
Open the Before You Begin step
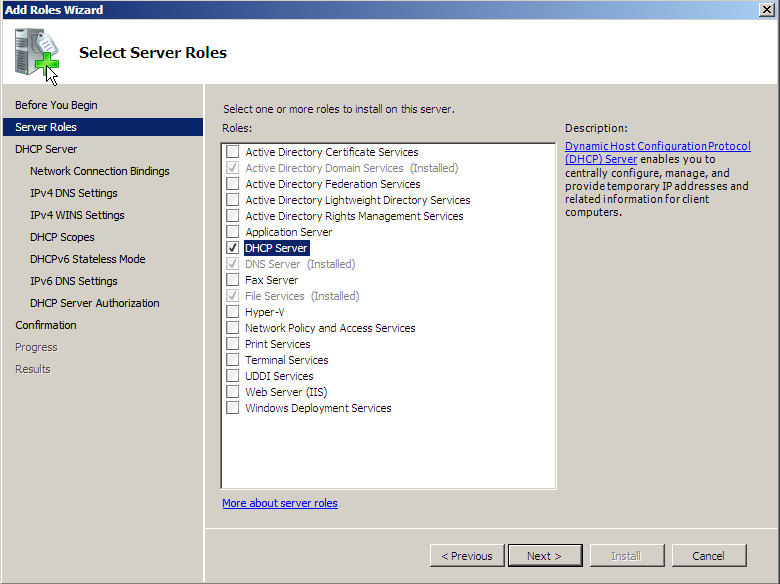pyautogui.click(x=56, y=105)
